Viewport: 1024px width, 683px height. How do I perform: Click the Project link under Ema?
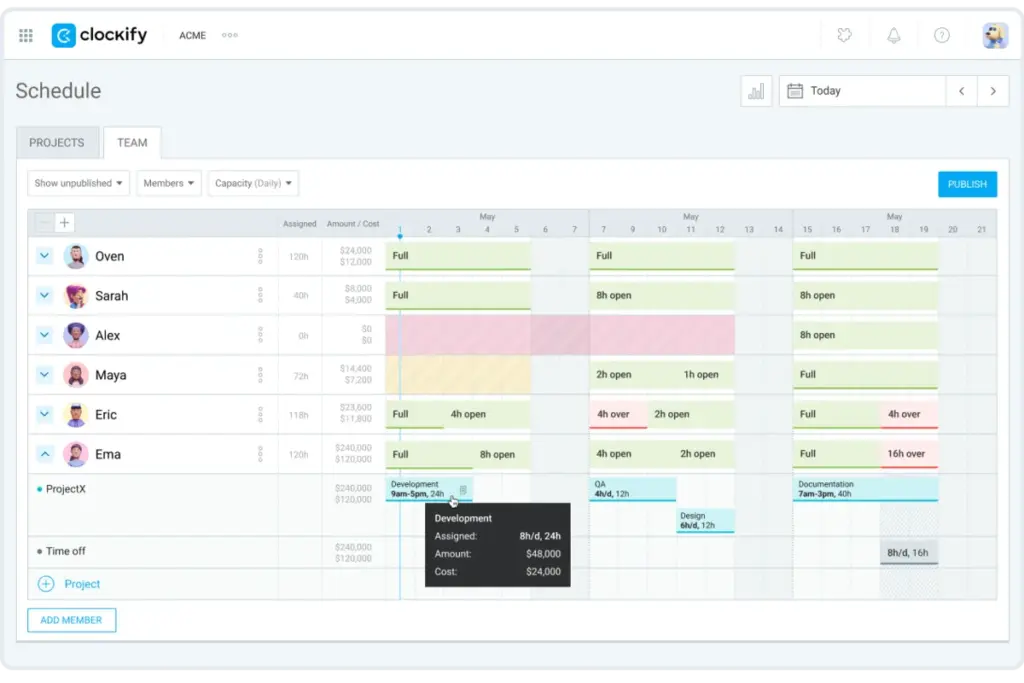coord(82,584)
